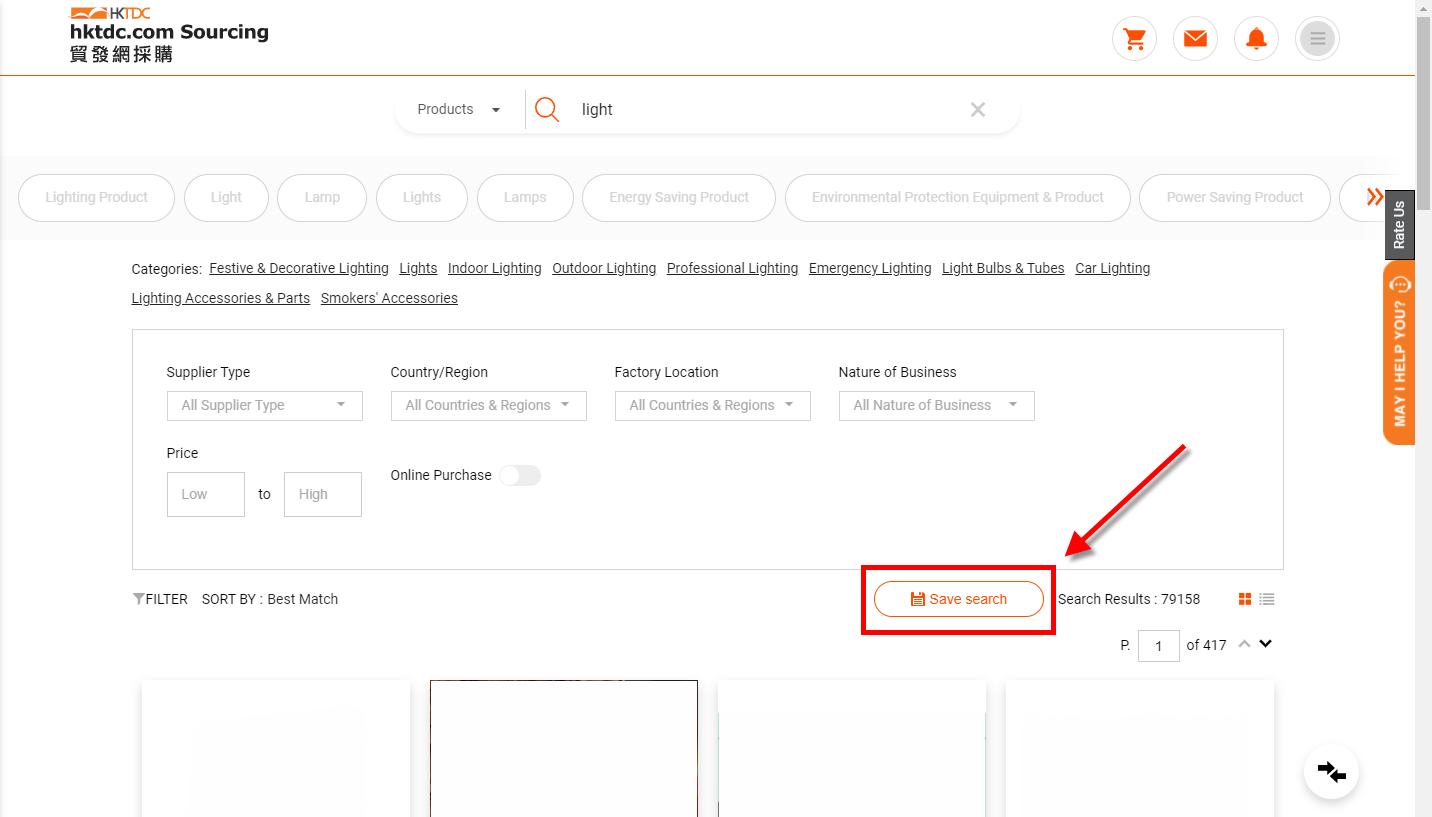Screen dimensions: 1432x817
Task: Open the May I Help You chat
Action: [x=1399, y=353]
